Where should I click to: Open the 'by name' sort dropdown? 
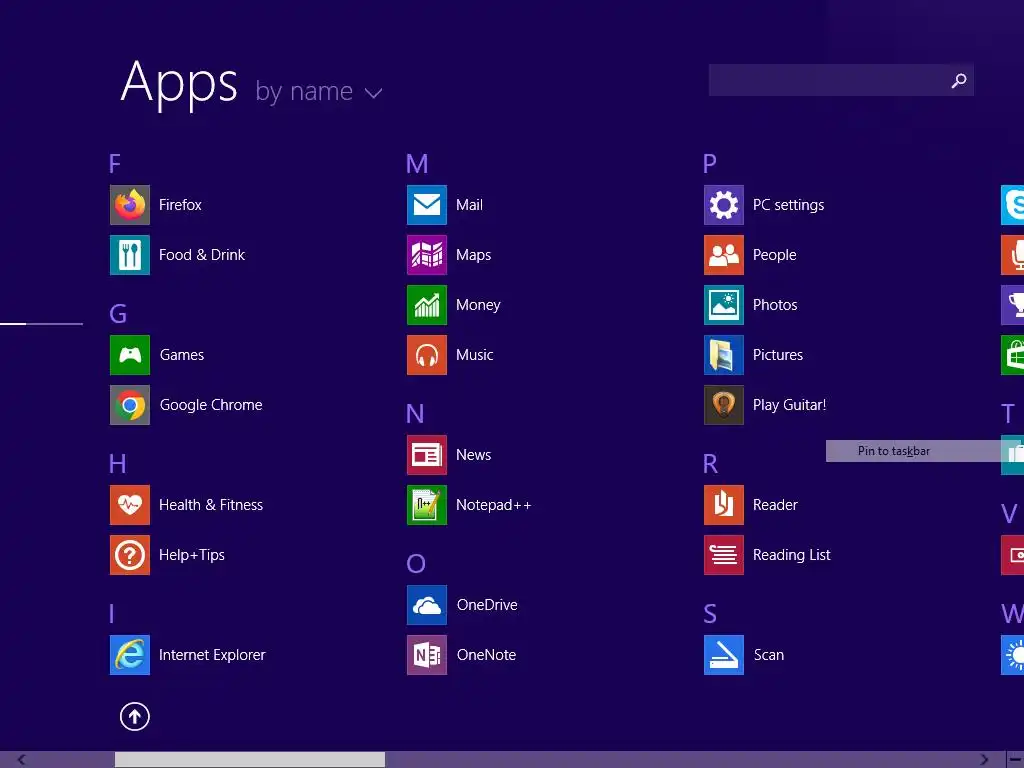(318, 92)
